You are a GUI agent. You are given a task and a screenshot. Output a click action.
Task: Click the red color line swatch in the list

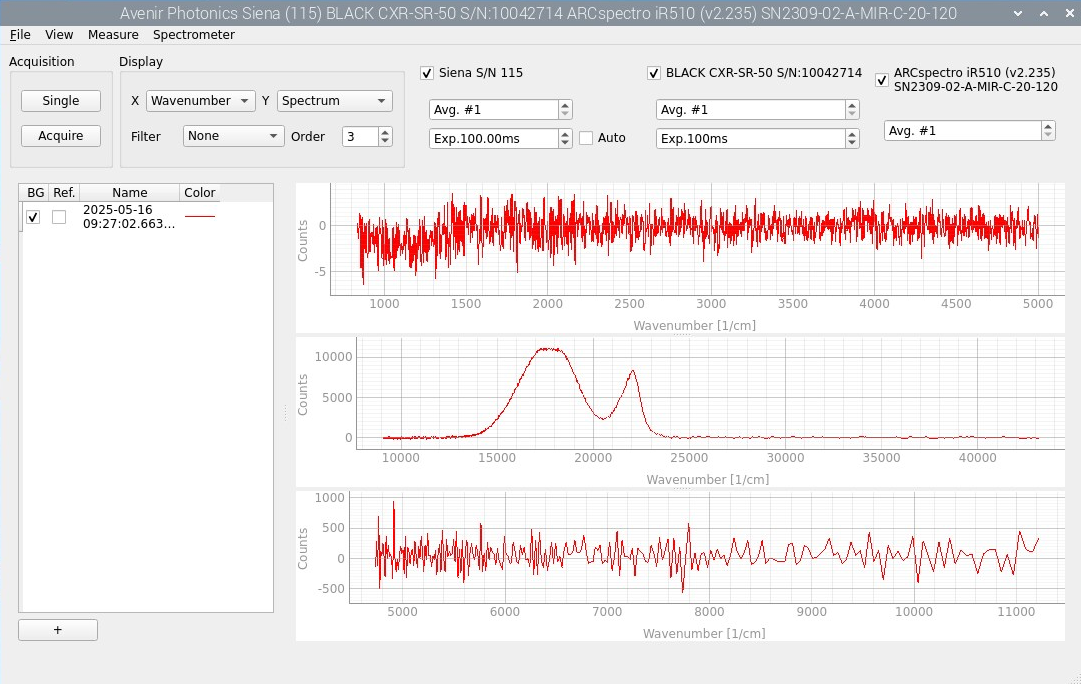point(200,217)
